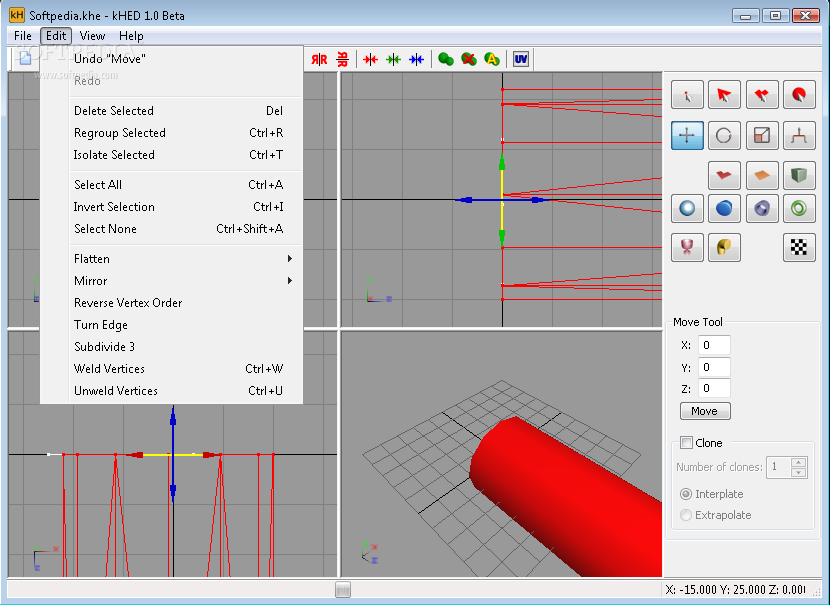This screenshot has width=830, height=605.
Task: Click the Move Tool Y input field
Action: [x=714, y=367]
